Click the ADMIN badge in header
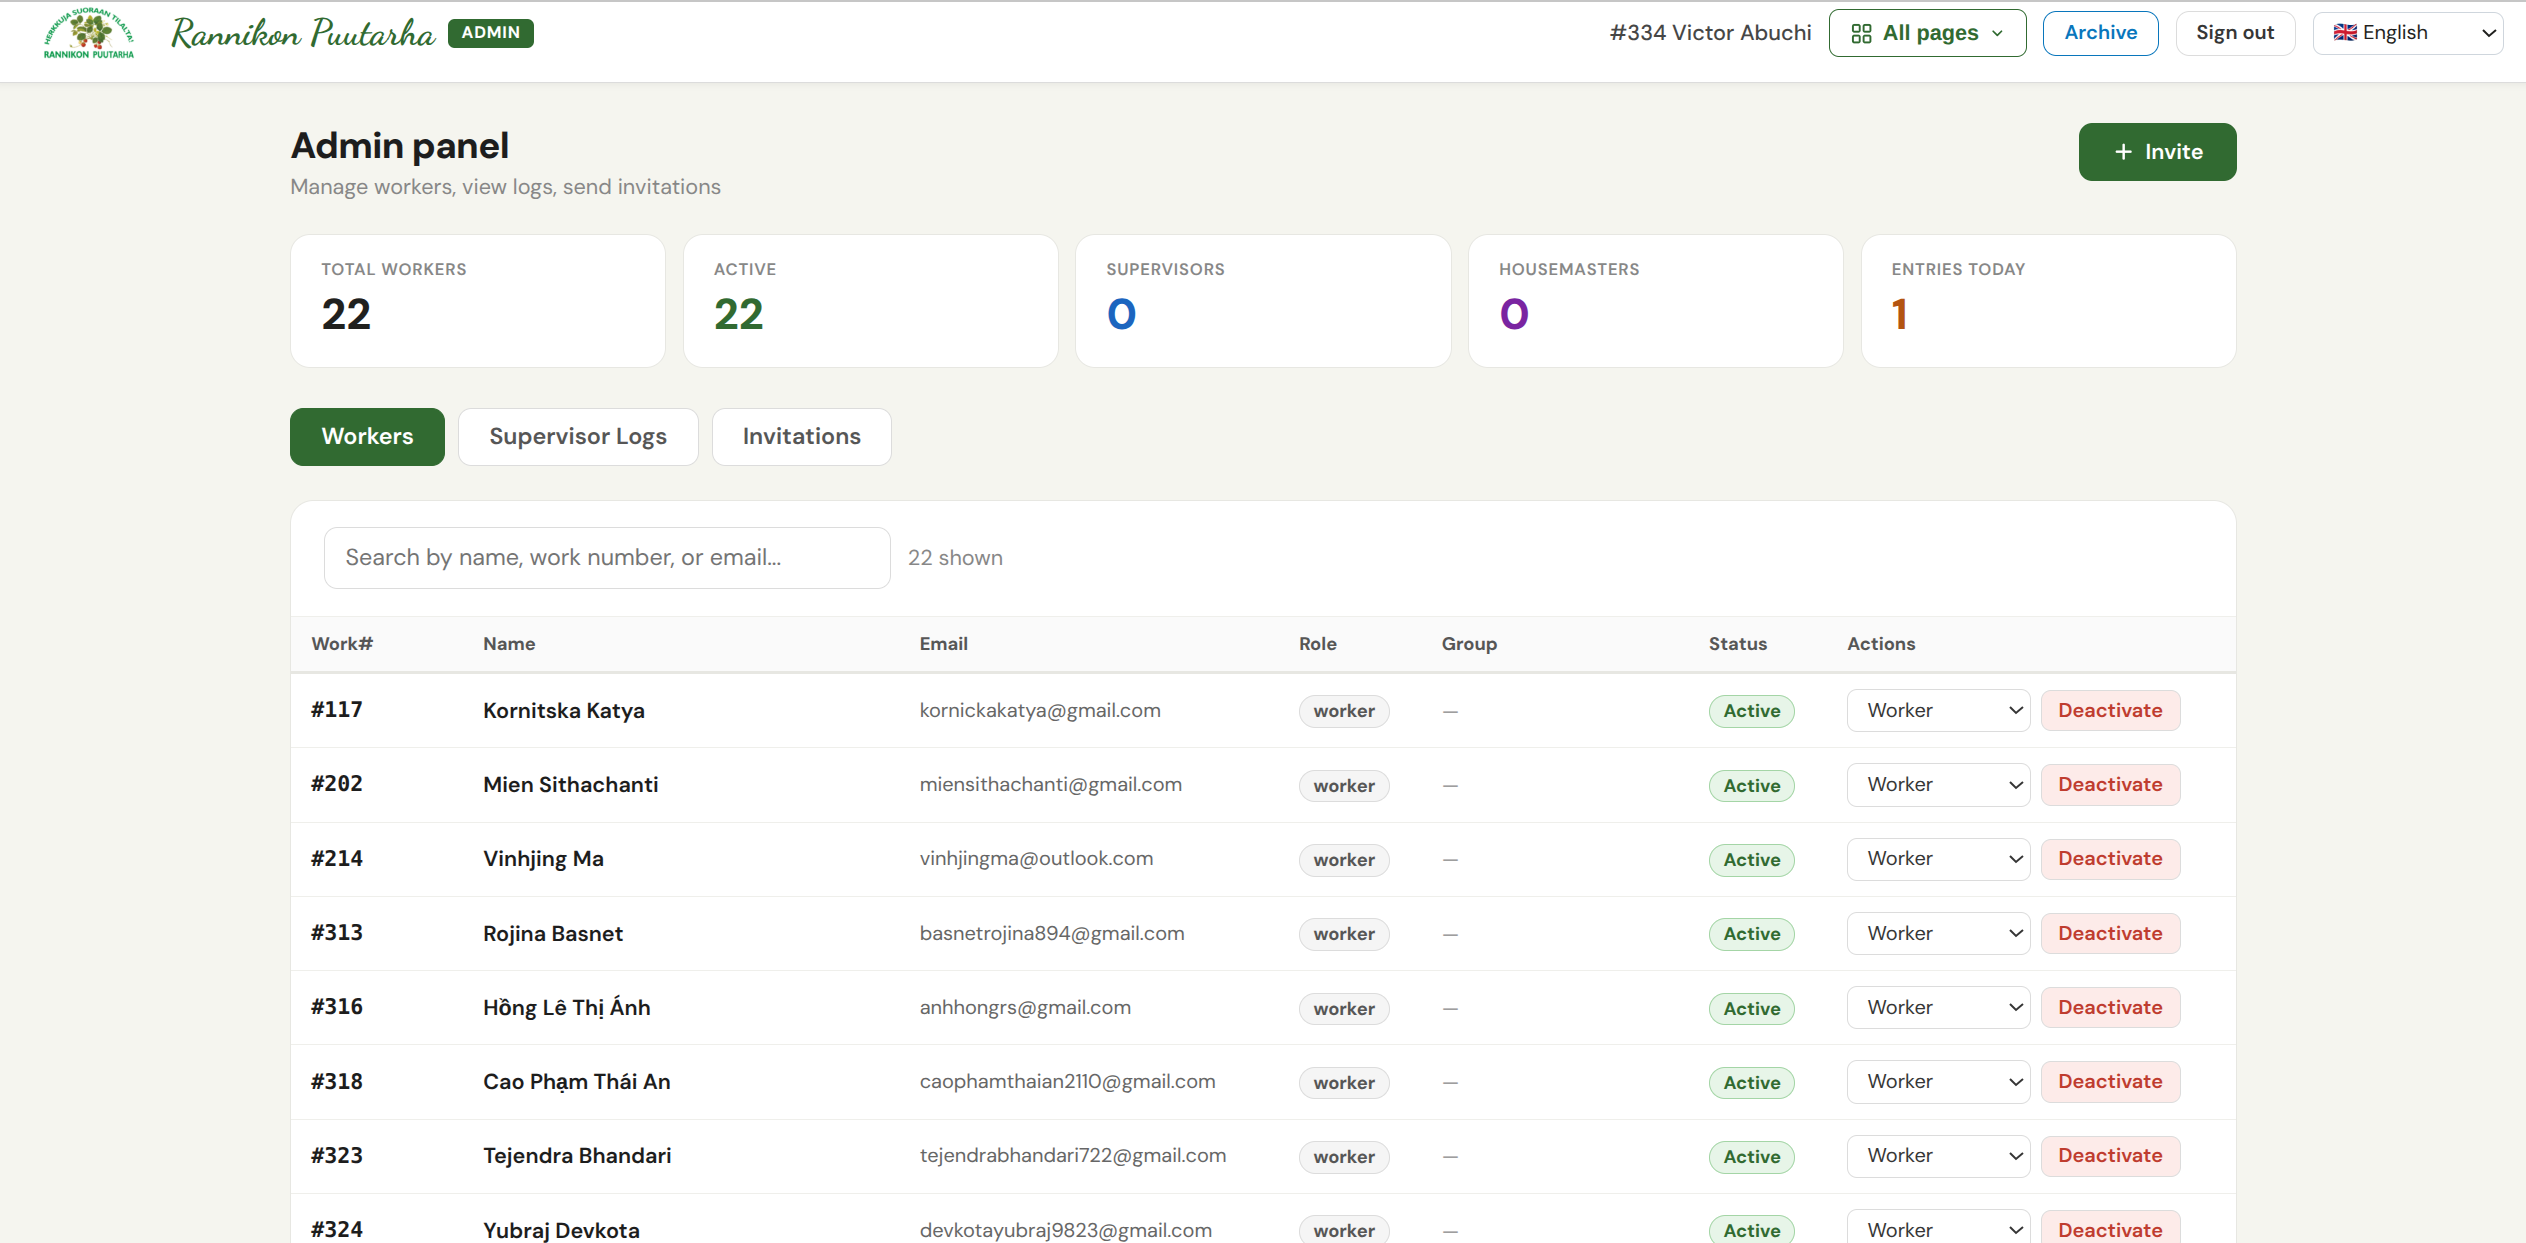The width and height of the screenshot is (2526, 1243). [490, 33]
